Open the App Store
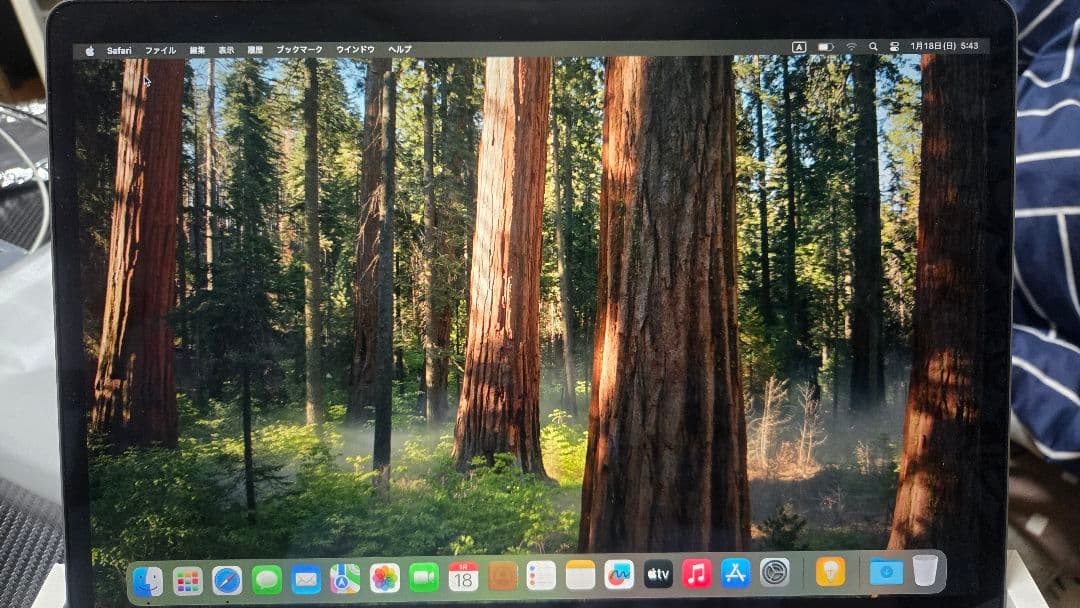This screenshot has height=608, width=1080. click(736, 577)
